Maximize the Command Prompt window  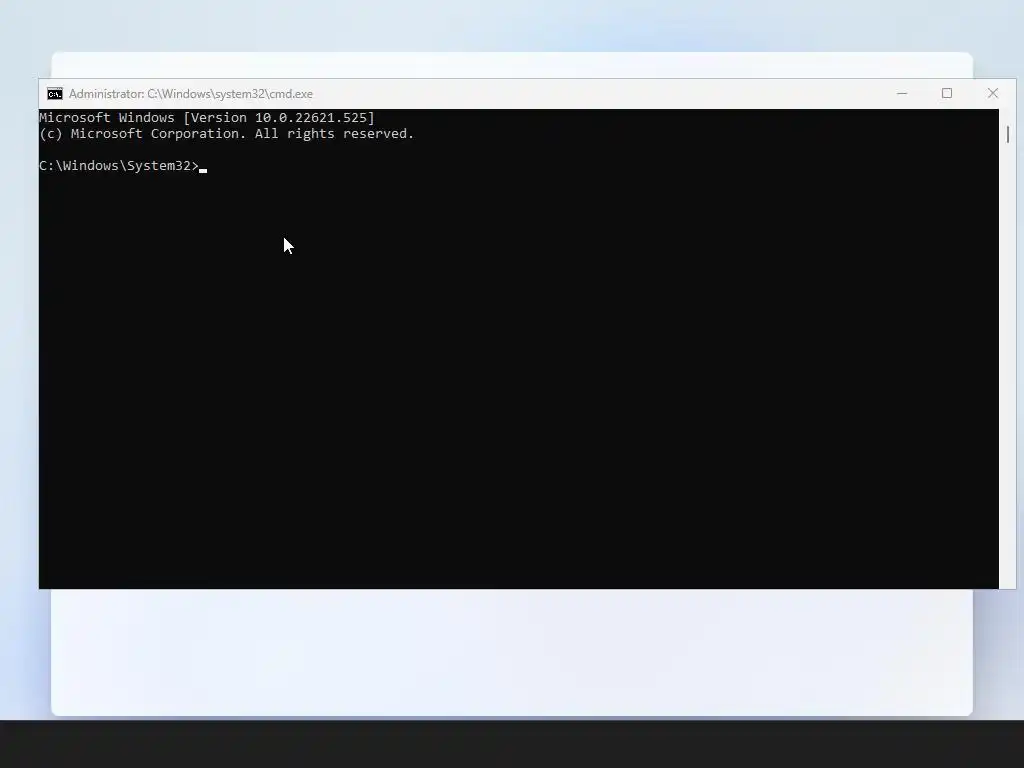point(946,94)
